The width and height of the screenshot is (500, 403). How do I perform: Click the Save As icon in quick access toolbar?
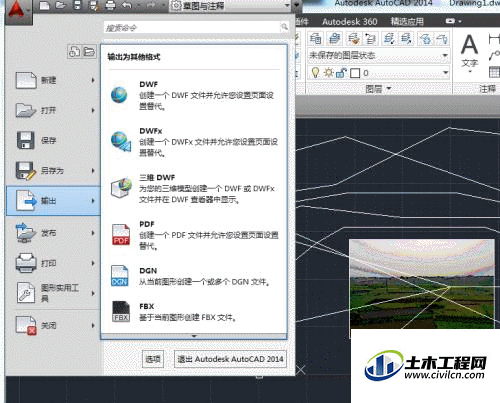[94, 5]
